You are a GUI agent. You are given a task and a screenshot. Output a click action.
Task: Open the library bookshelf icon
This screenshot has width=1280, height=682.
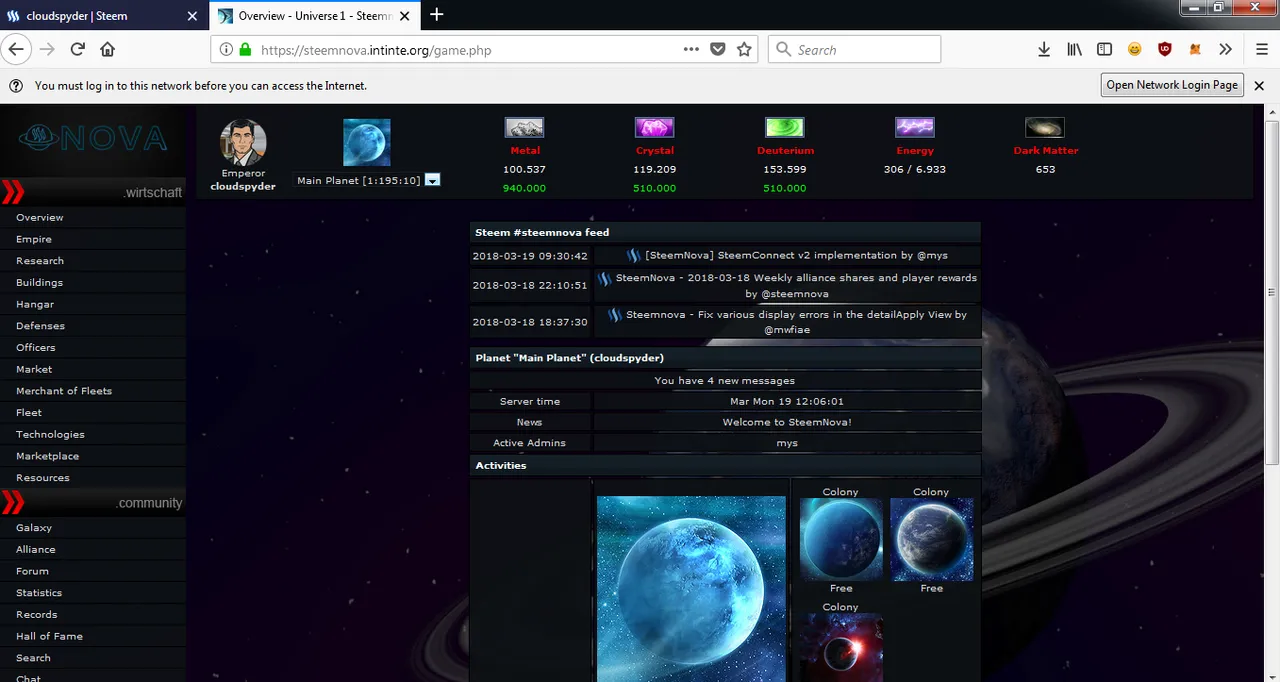(x=1074, y=49)
